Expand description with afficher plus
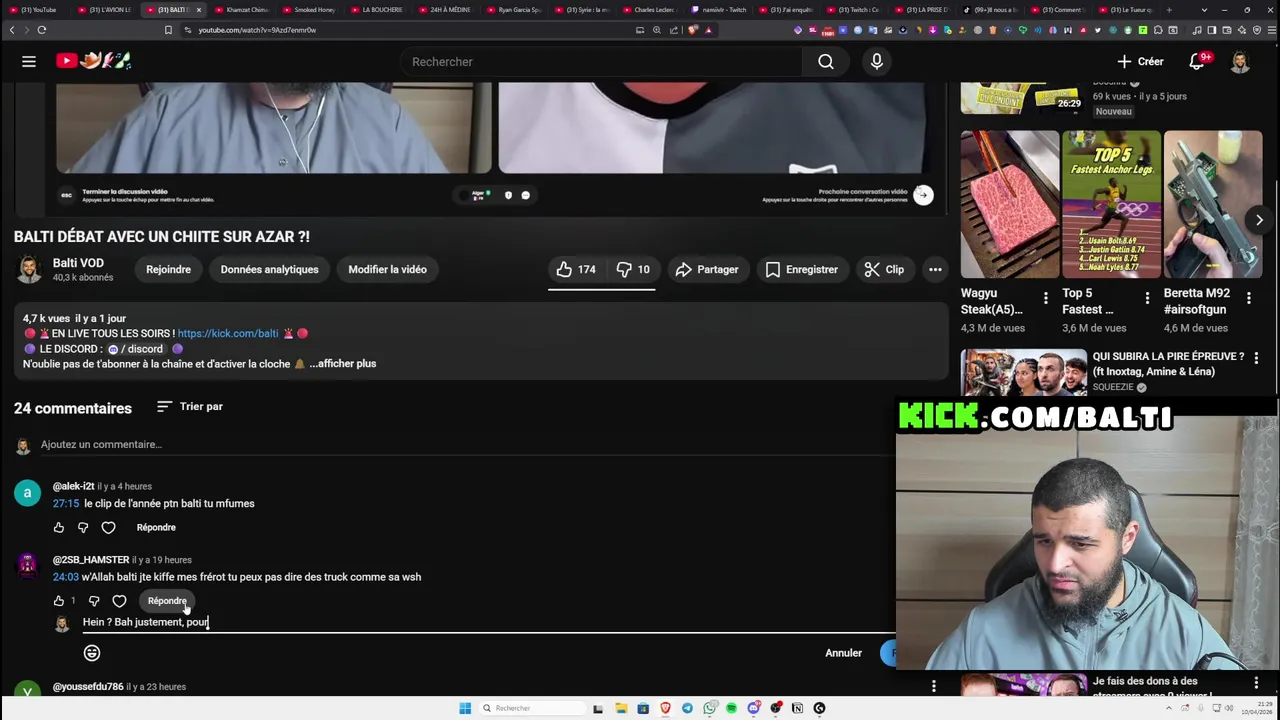This screenshot has height=720, width=1280. click(342, 364)
